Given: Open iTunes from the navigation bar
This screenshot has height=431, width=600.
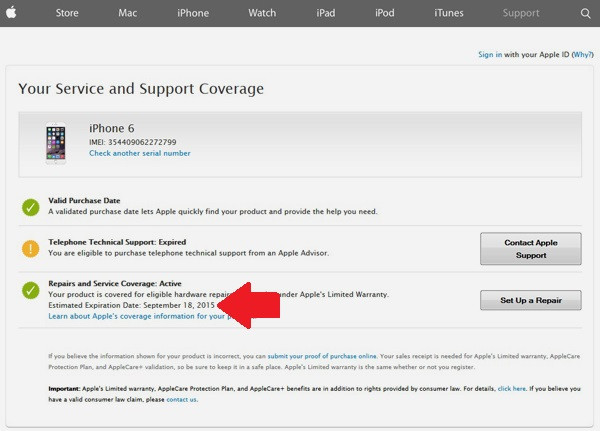Looking at the screenshot, I should click(x=449, y=13).
